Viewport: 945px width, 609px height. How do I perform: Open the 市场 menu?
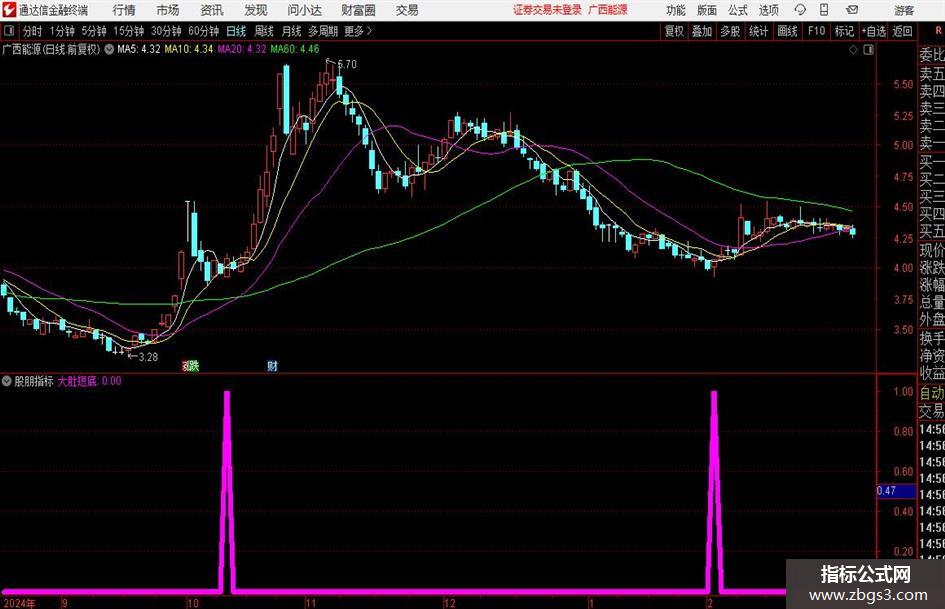[x=168, y=10]
